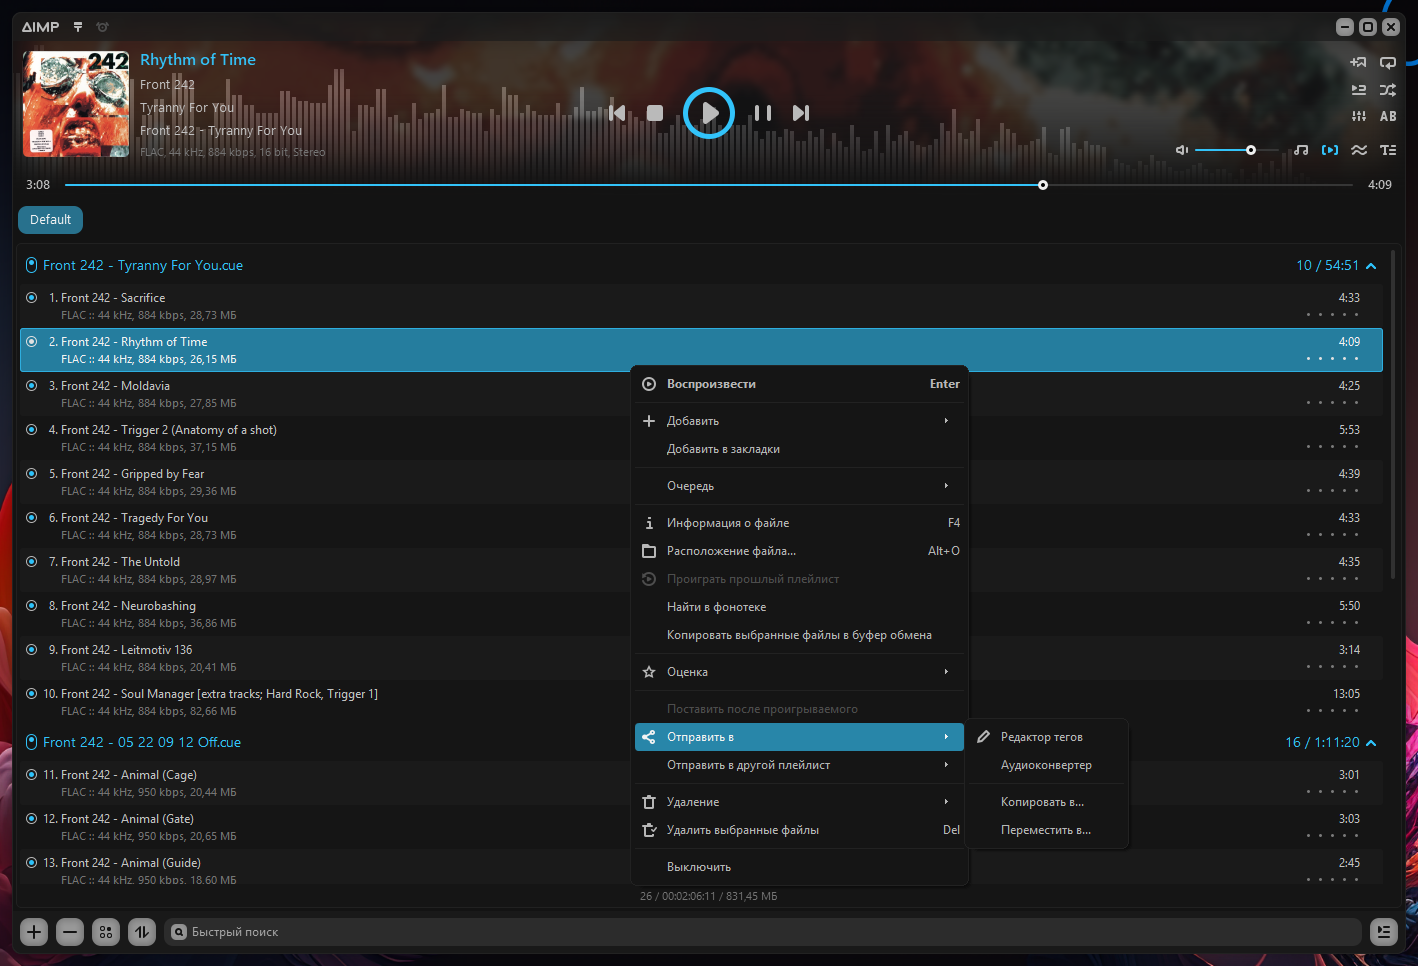Expand Оценка rating submenu
Screen dimensions: 1418x966
800,672
